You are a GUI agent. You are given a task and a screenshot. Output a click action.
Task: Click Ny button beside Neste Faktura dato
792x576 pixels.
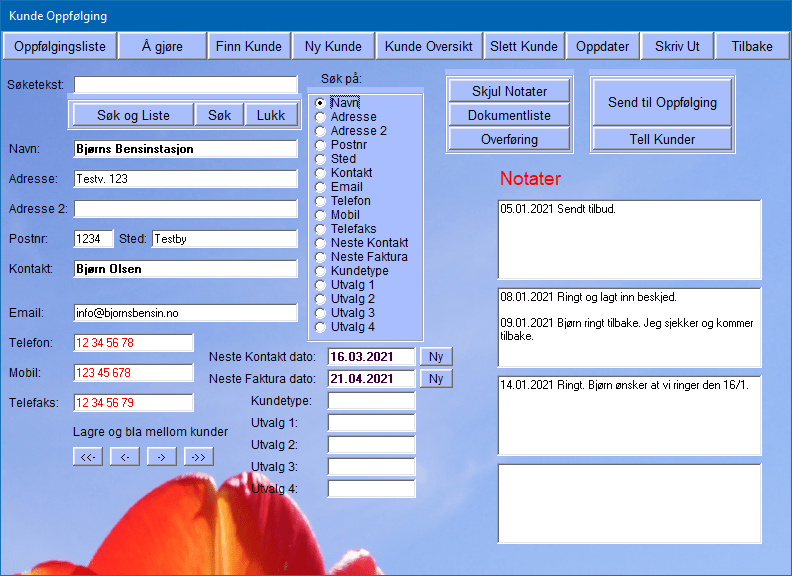pyautogui.click(x=436, y=379)
